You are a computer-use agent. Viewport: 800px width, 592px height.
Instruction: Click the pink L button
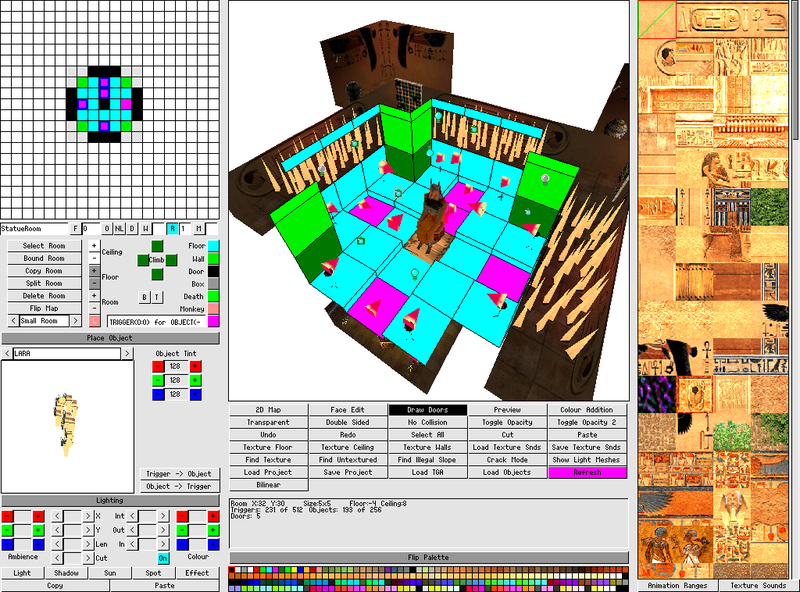point(94,321)
